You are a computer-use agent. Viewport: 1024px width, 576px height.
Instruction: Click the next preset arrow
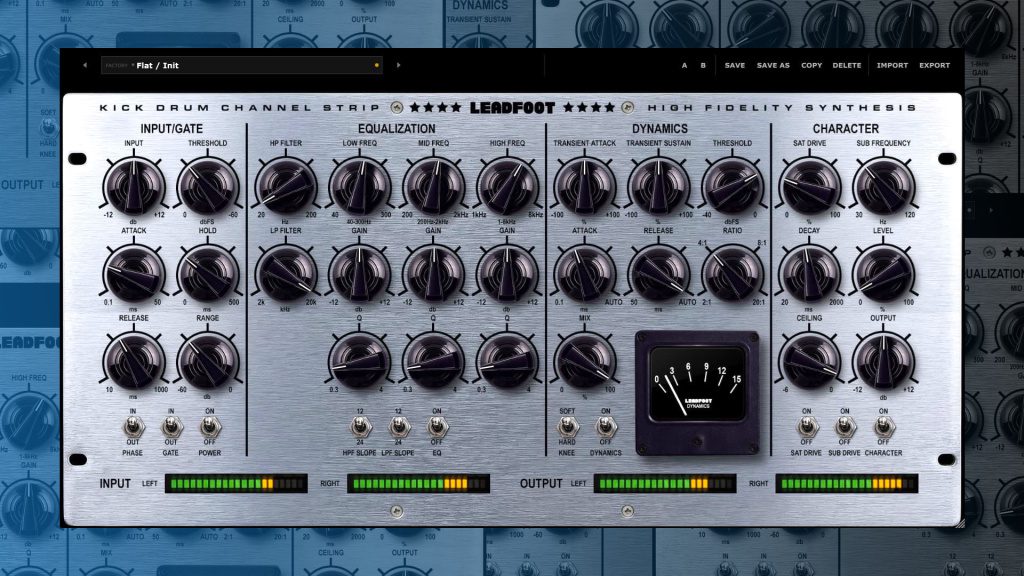(398, 65)
